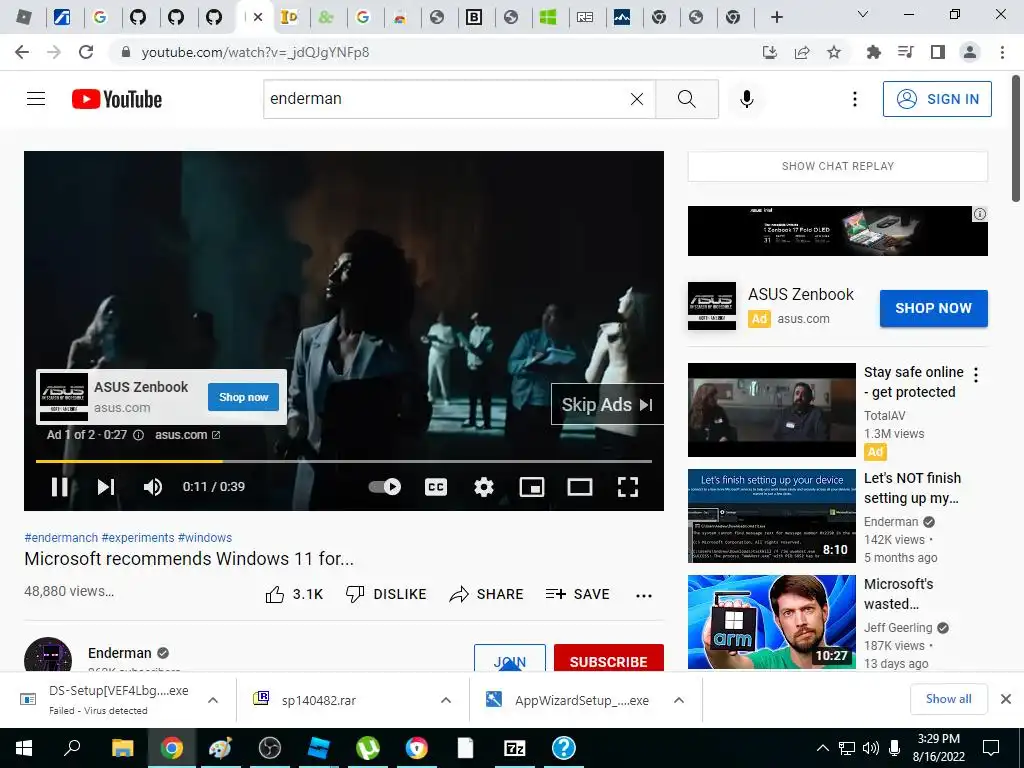Open more actions ellipsis under video

click(x=644, y=595)
